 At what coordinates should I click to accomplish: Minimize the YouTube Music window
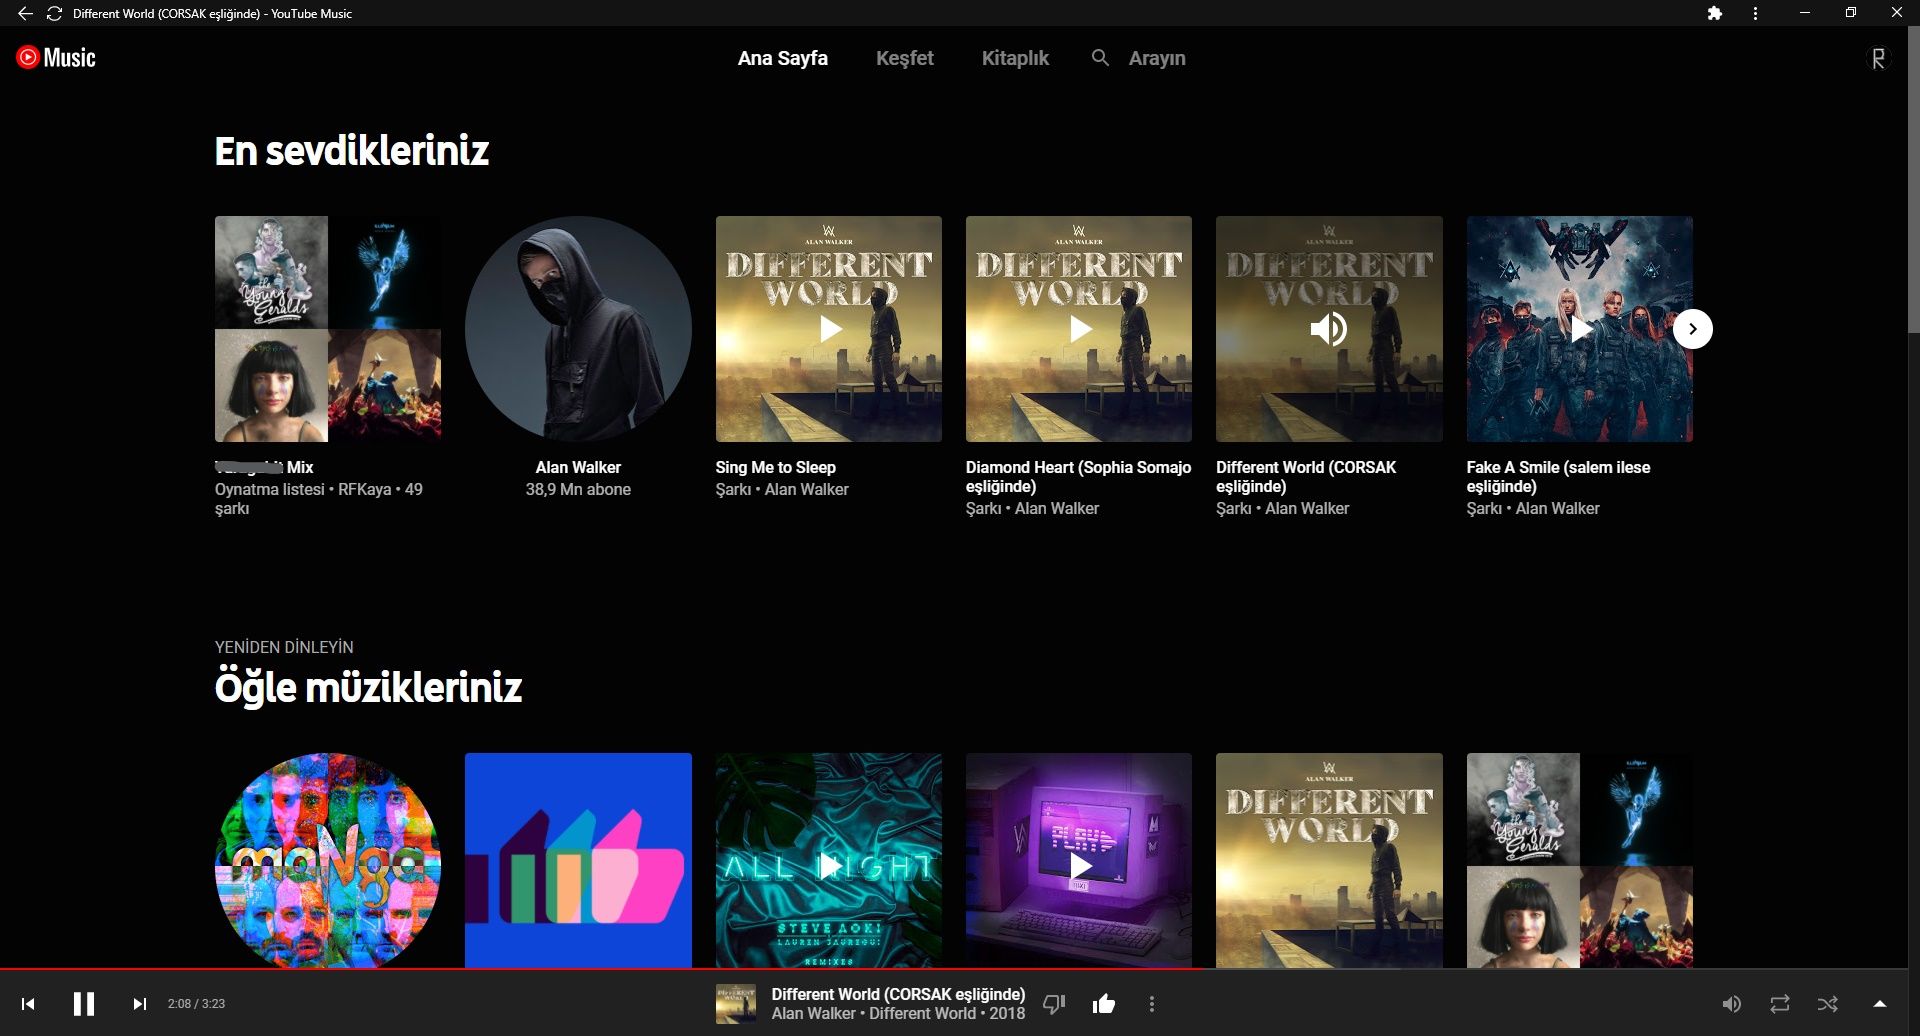click(1805, 13)
